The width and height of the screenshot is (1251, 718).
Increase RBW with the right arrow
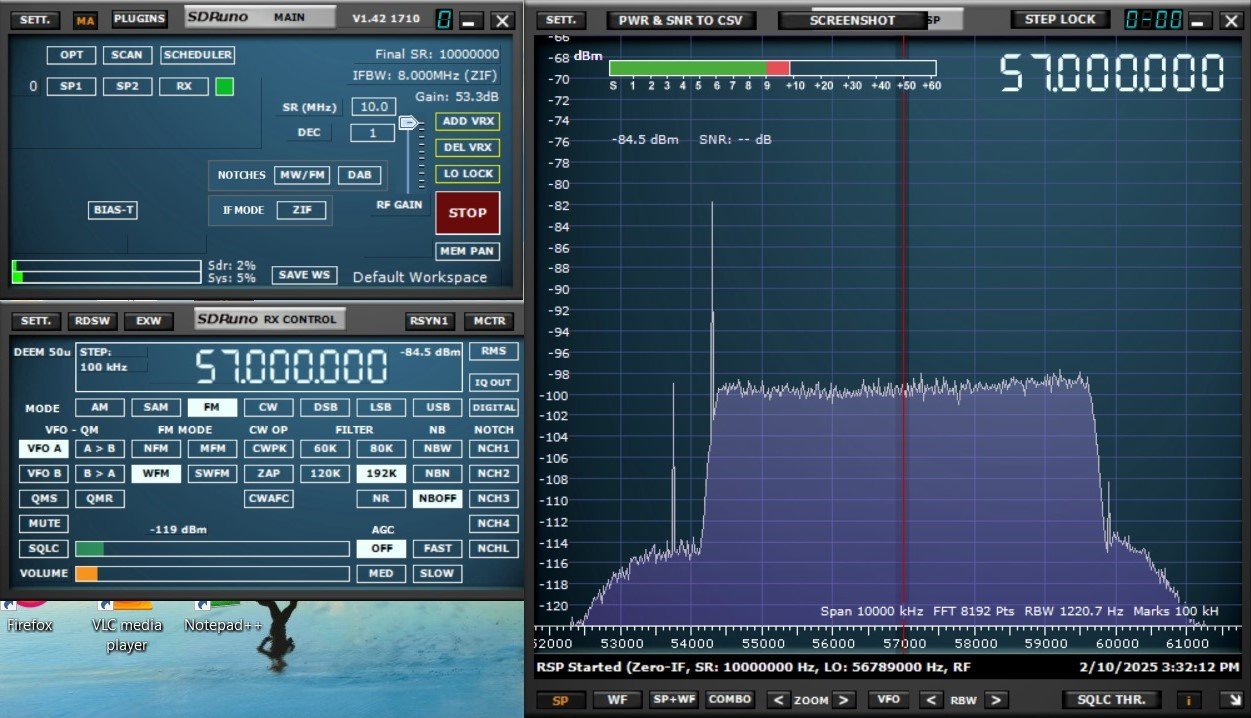point(996,700)
